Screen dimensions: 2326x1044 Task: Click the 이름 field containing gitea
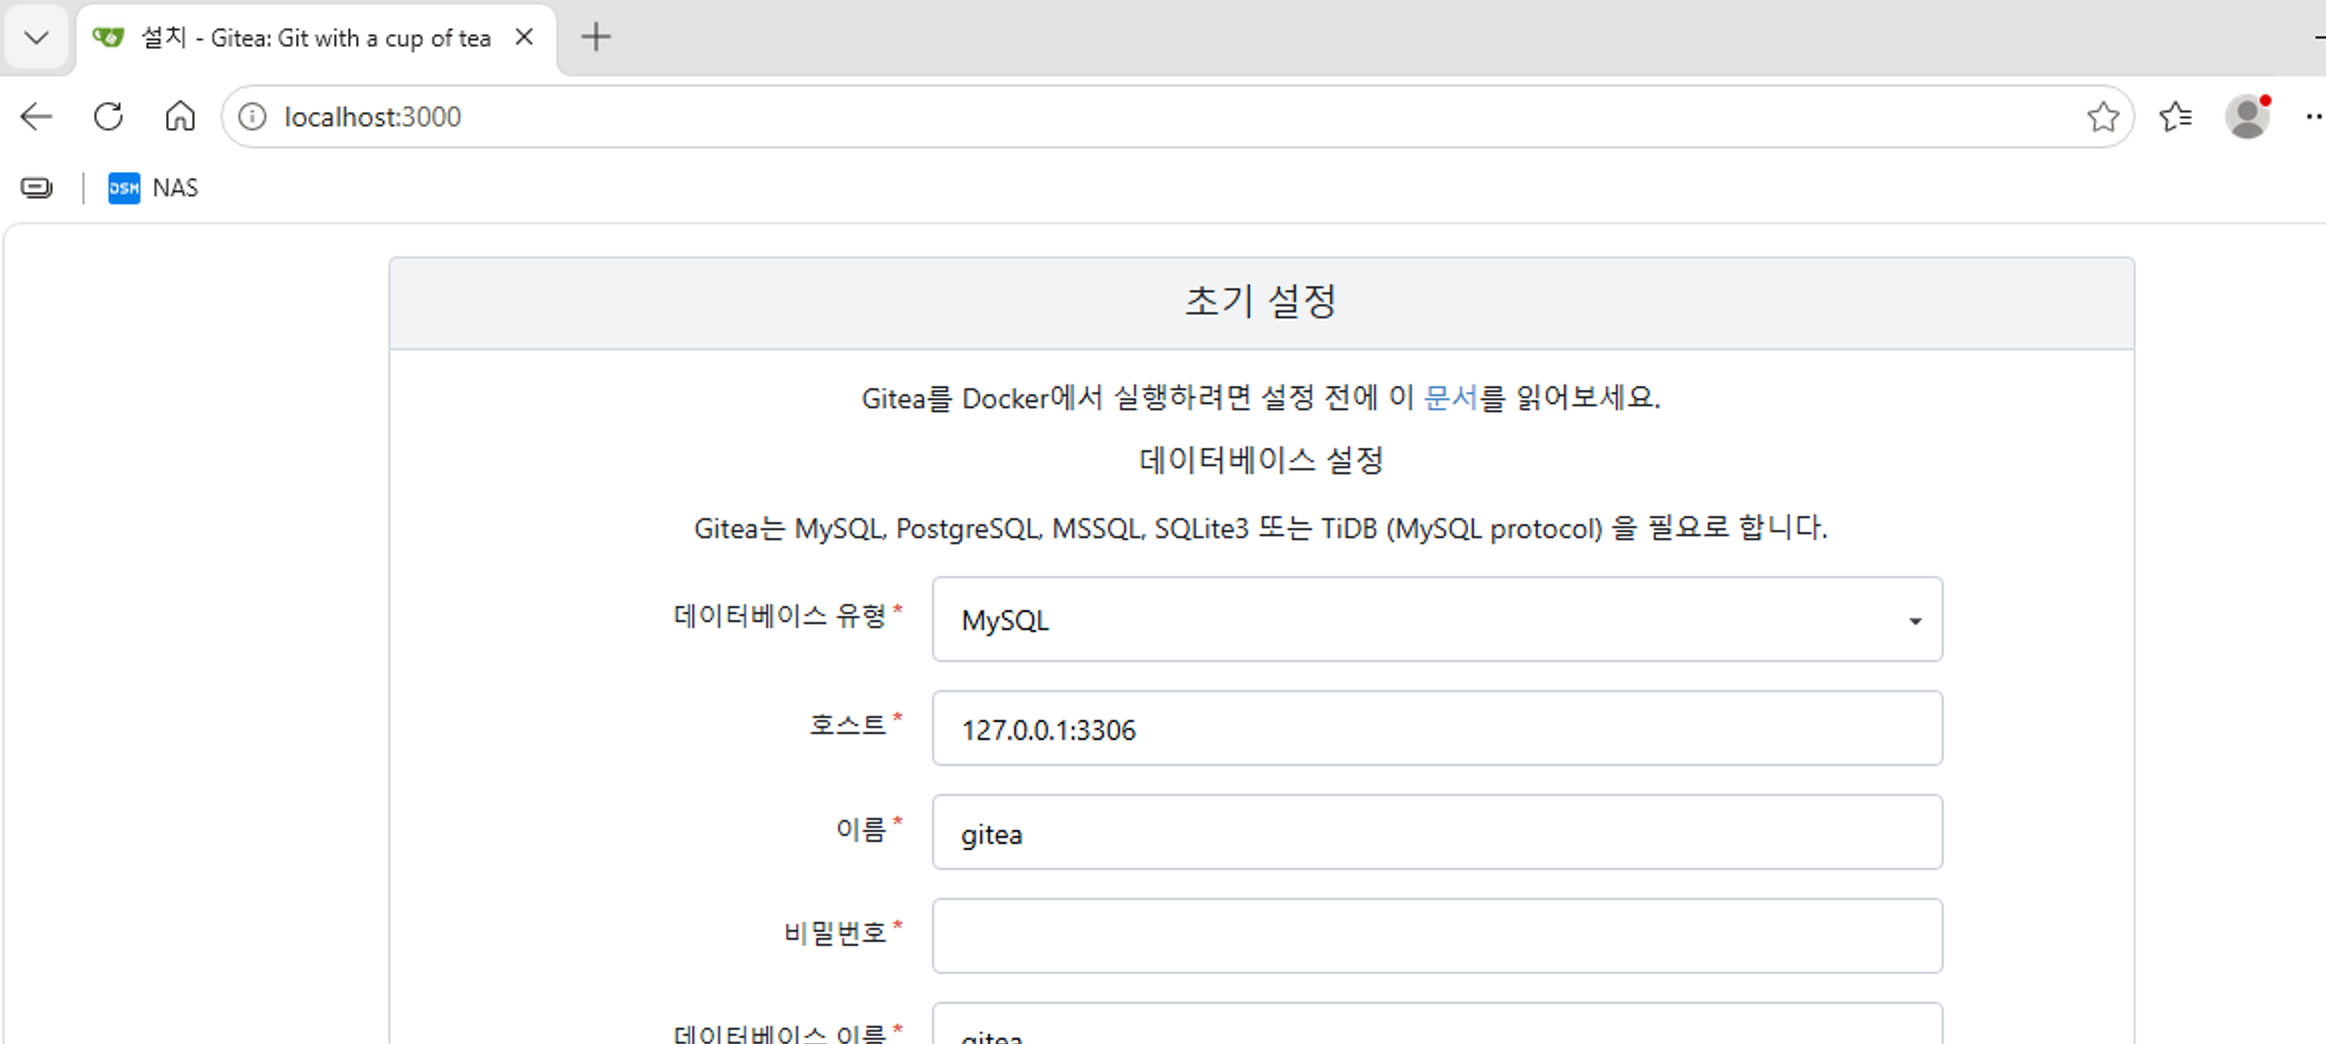tap(1437, 832)
